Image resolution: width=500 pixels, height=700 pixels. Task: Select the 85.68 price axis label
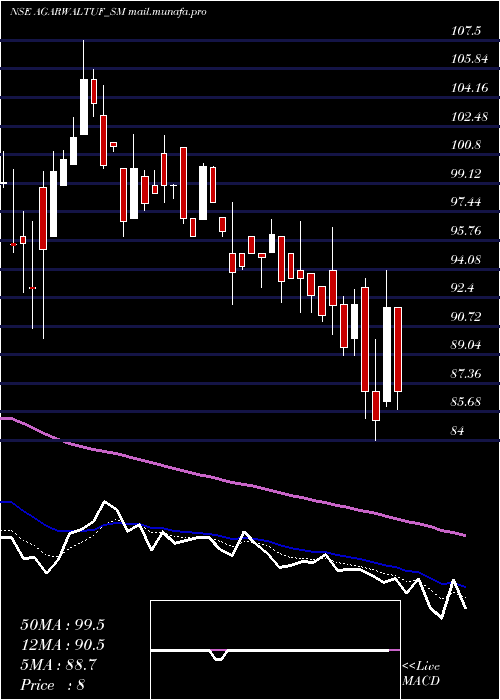[467, 402]
